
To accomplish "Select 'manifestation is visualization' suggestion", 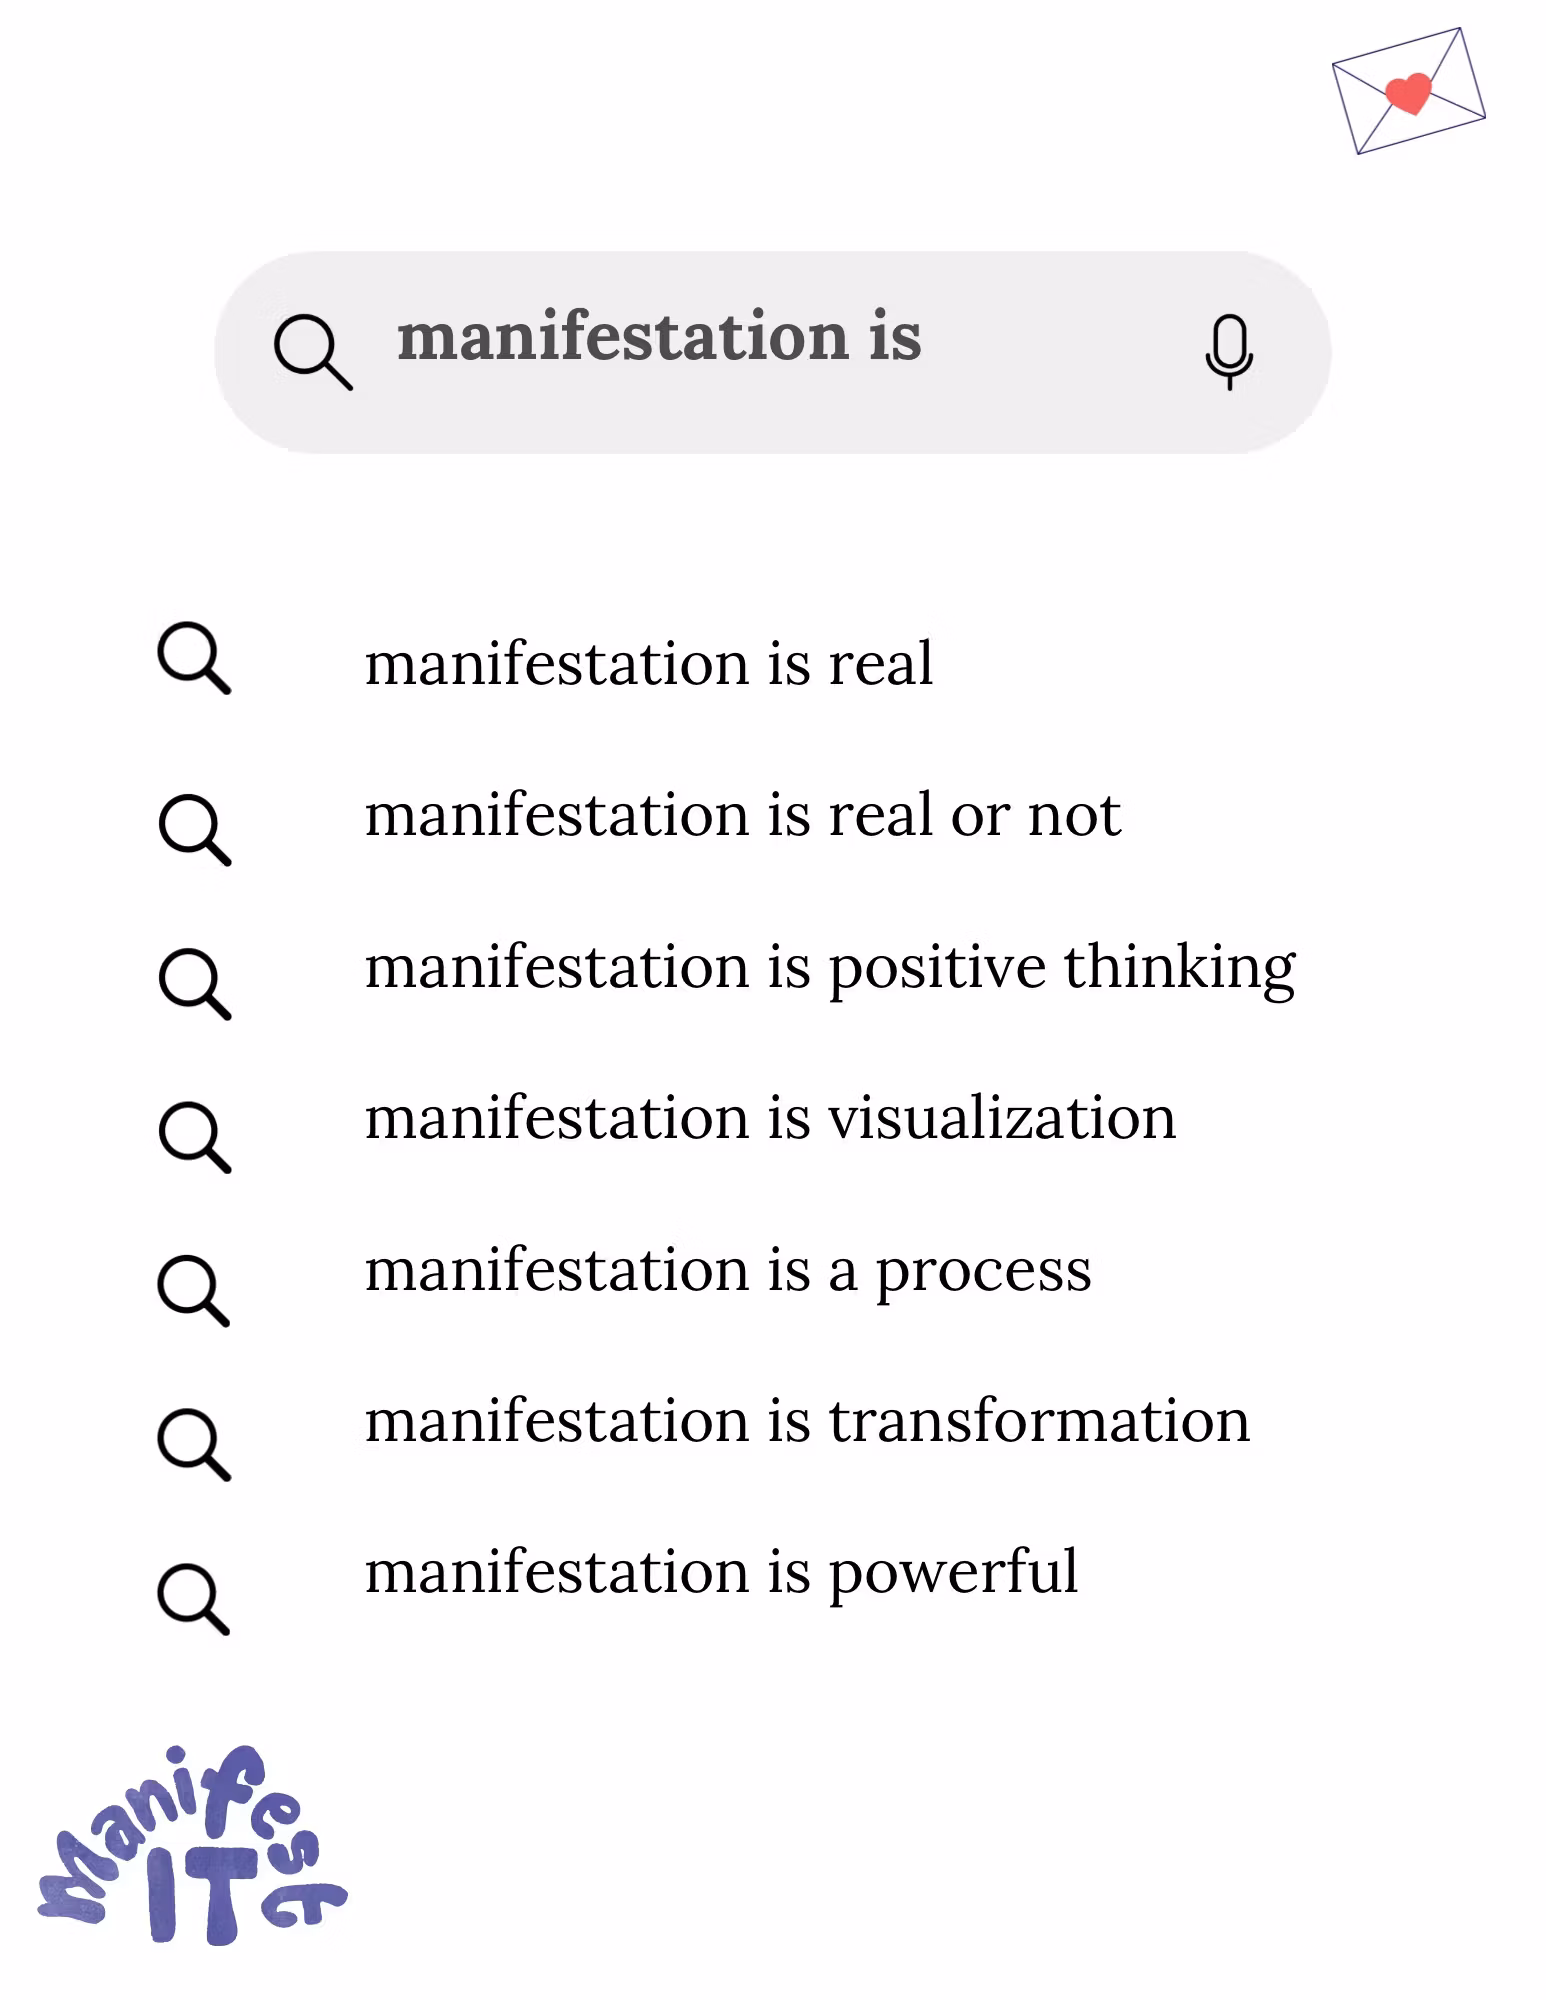I will pyautogui.click(x=770, y=1119).
